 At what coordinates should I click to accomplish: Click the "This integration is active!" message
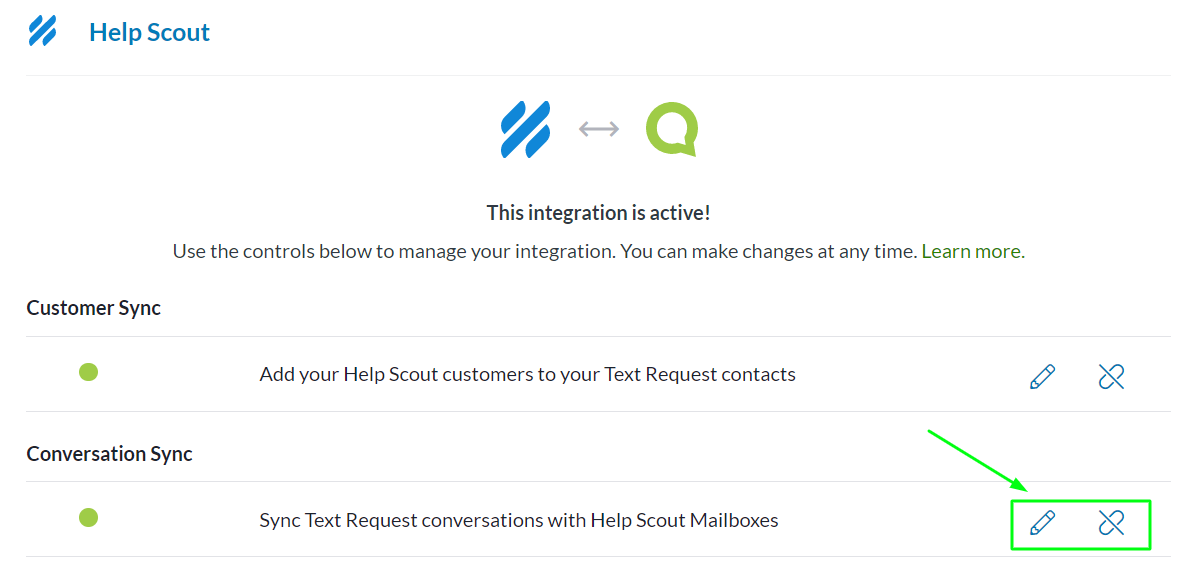click(598, 213)
